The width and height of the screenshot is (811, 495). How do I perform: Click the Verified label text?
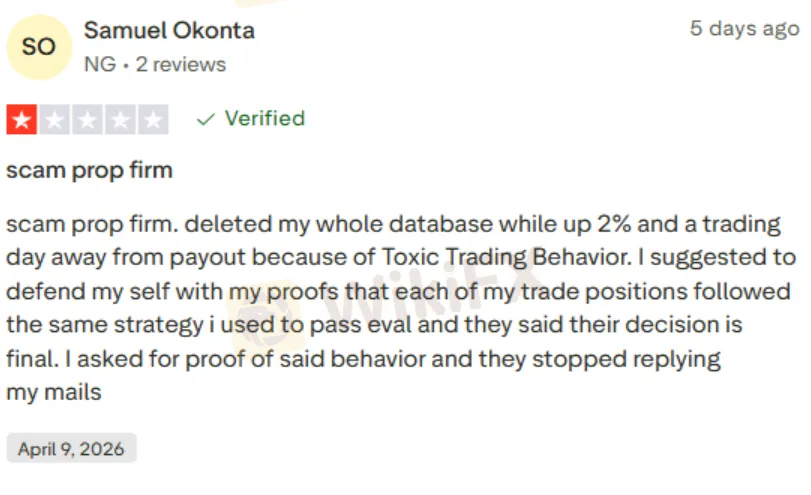click(x=264, y=118)
